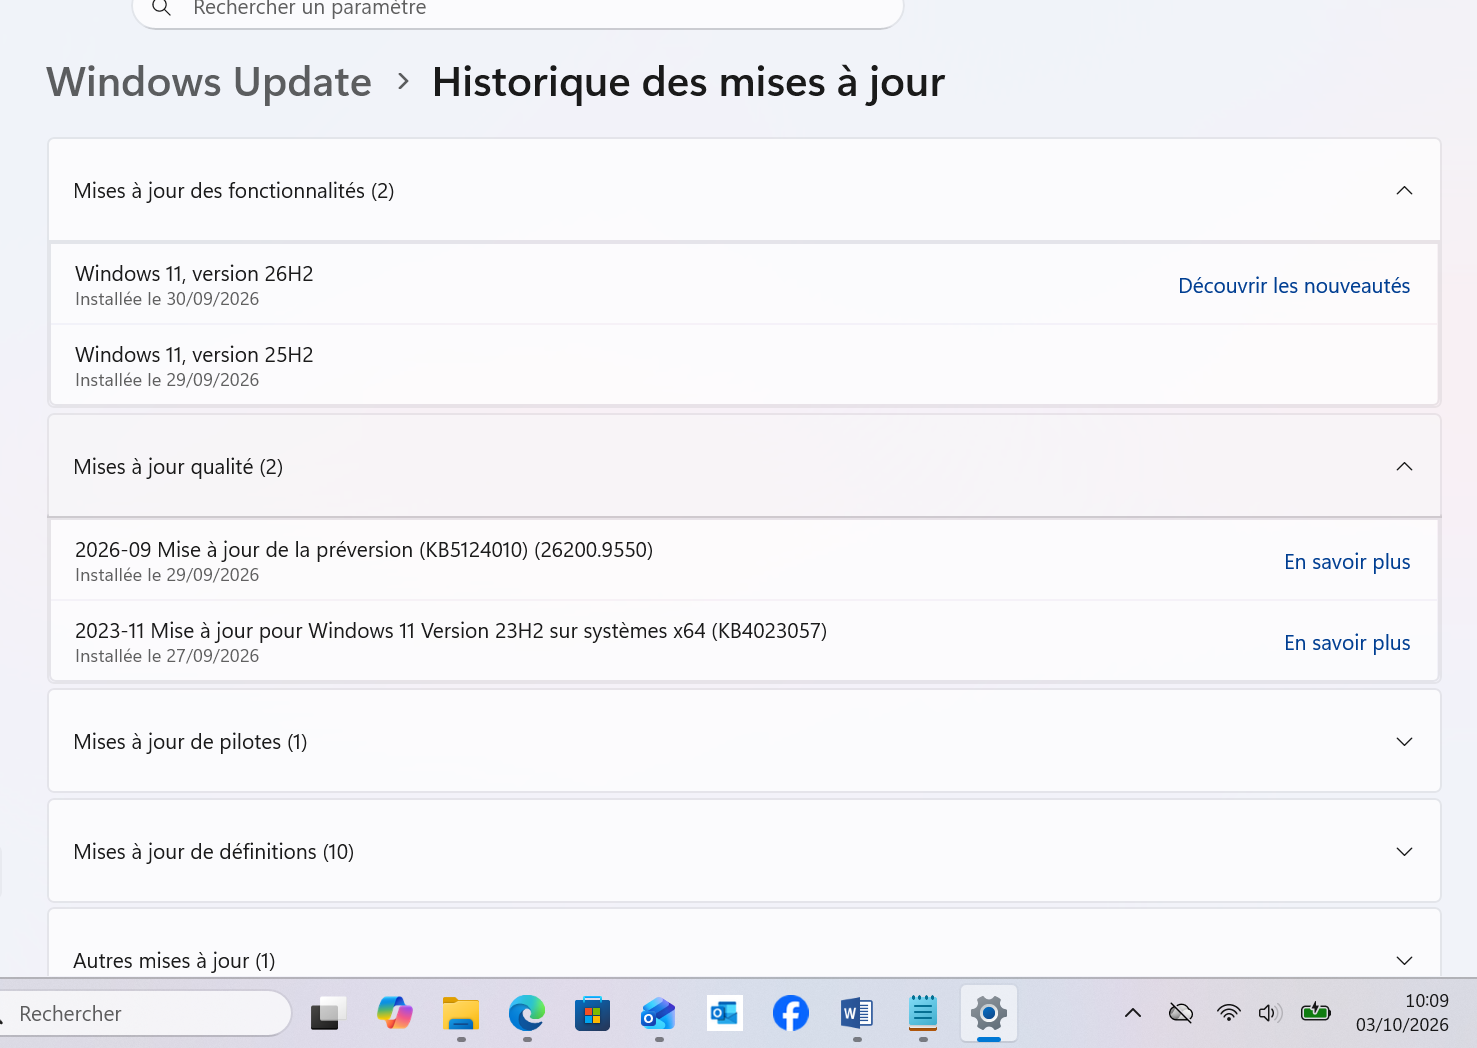Click the OneDrive cloud tray icon

tap(1181, 1013)
